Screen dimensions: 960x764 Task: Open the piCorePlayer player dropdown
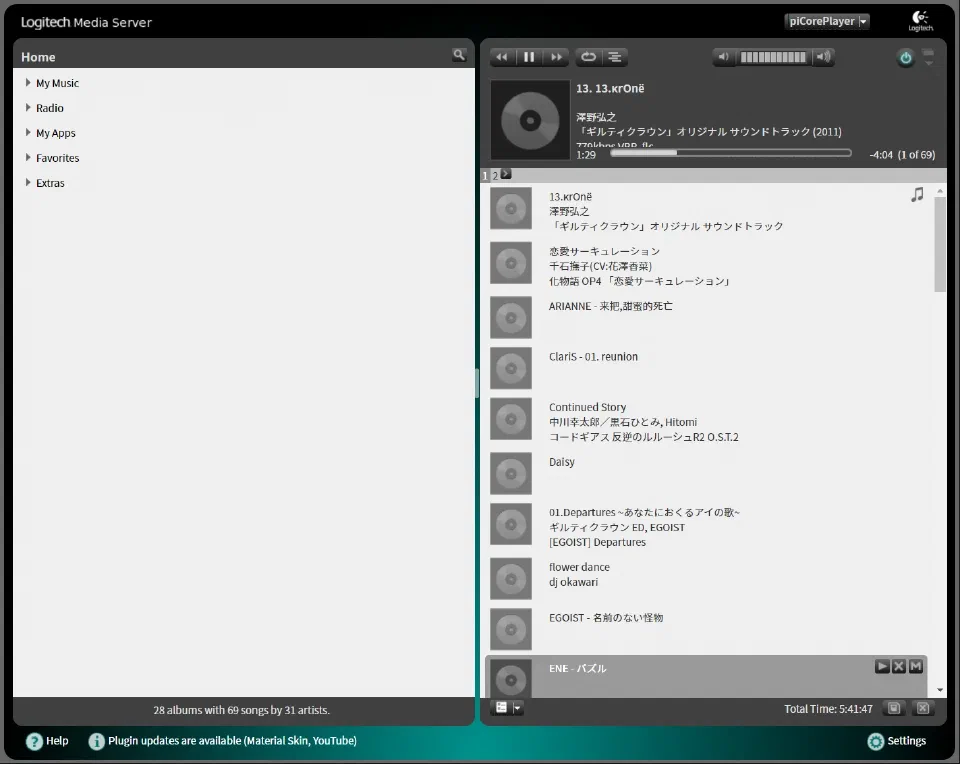(828, 21)
